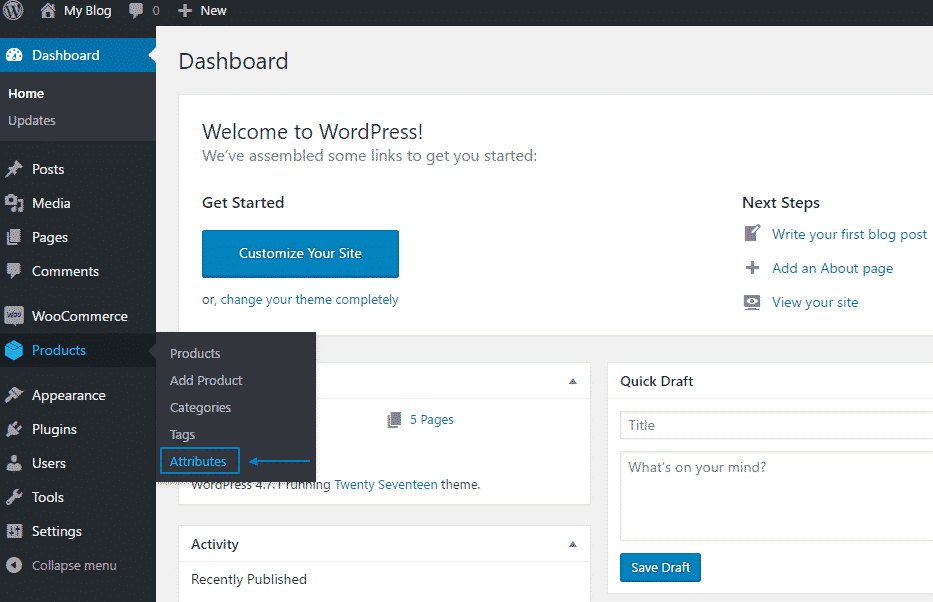Collapse the Activity widget toggle arrow
Screen dimensions: 933x602
pyautogui.click(x=573, y=544)
